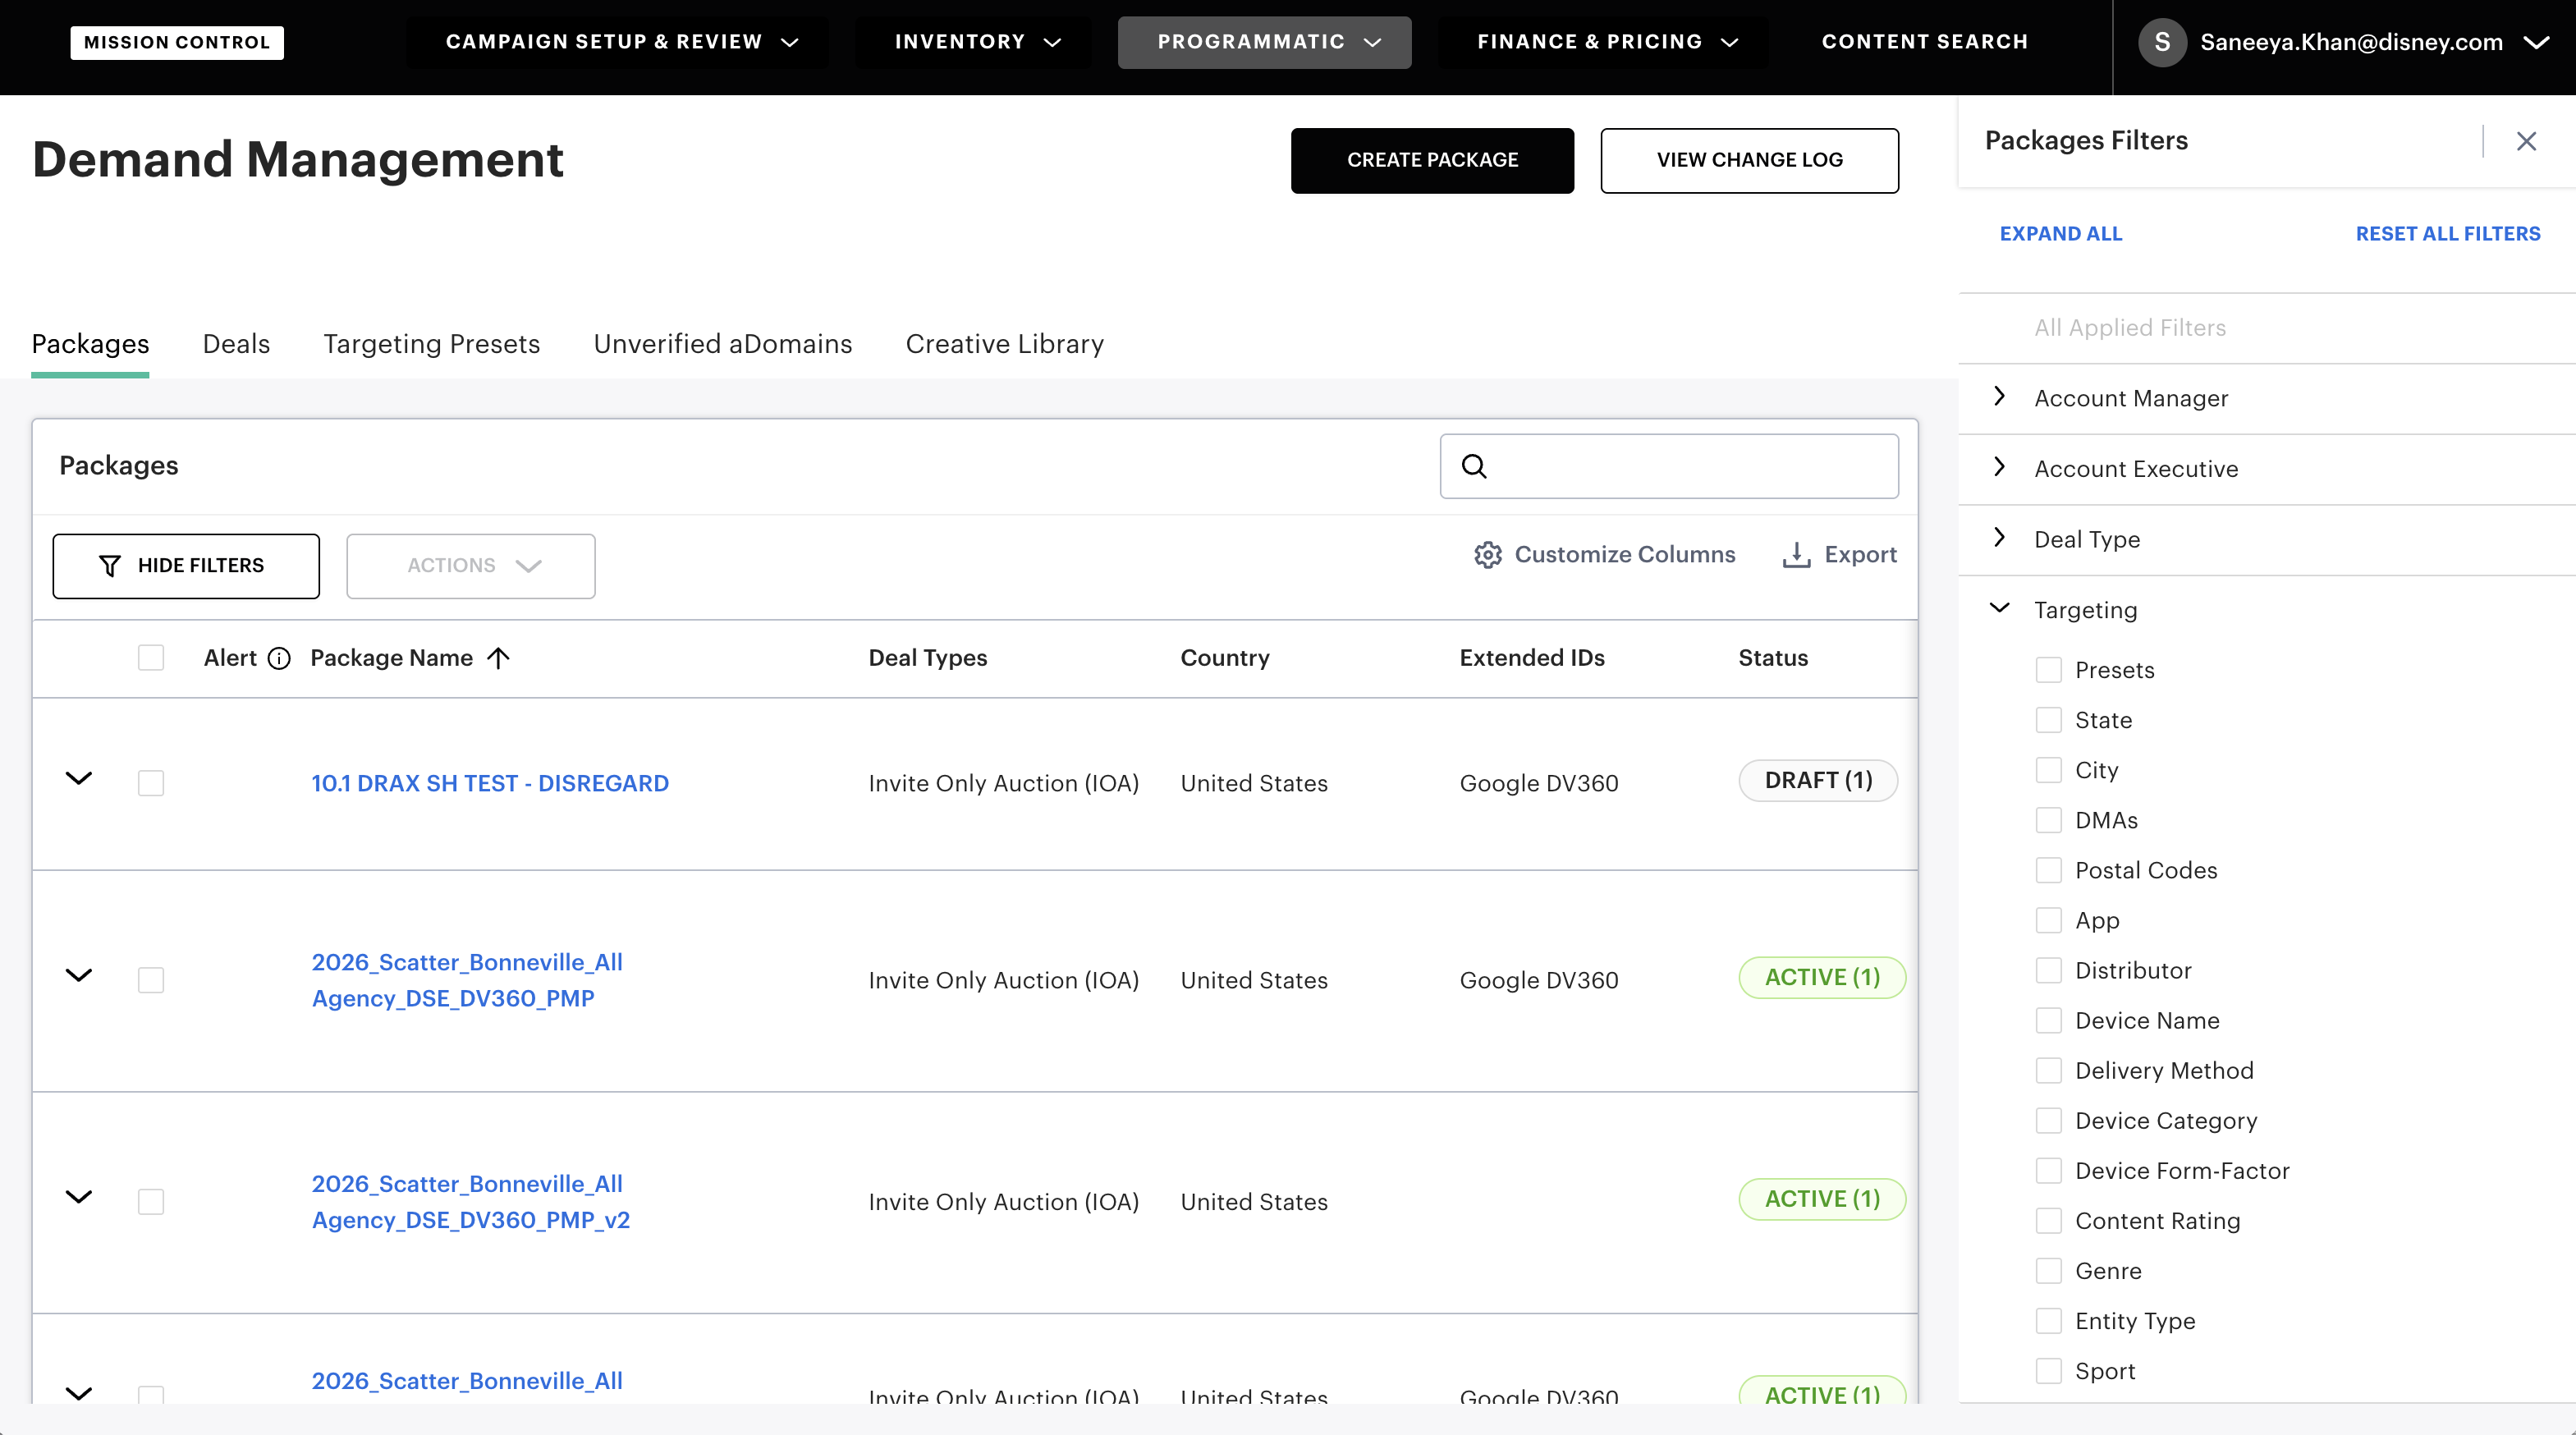Check the City targeting filter
Viewport: 2576px width, 1435px height.
tap(2049, 770)
